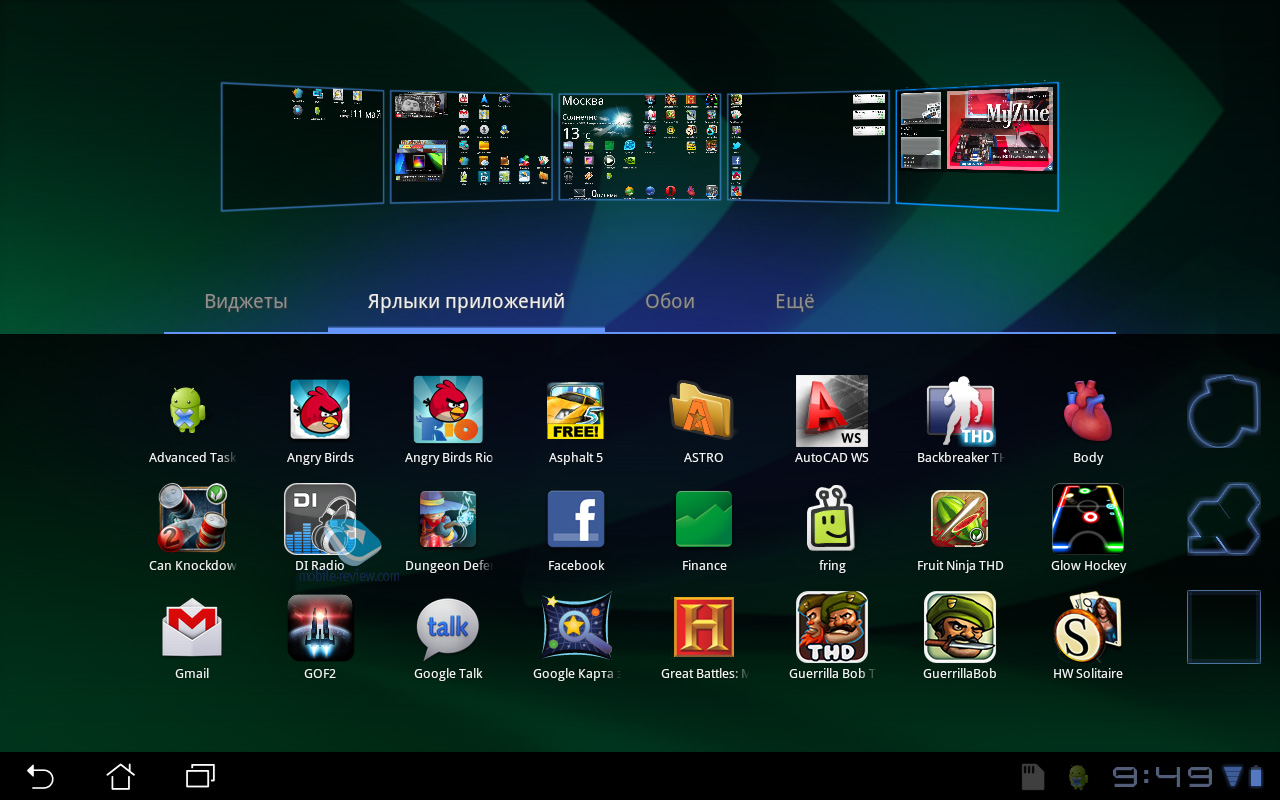Viewport: 1280px width, 800px height.
Task: Select the square outline shape on right
Action: pos(1224,627)
